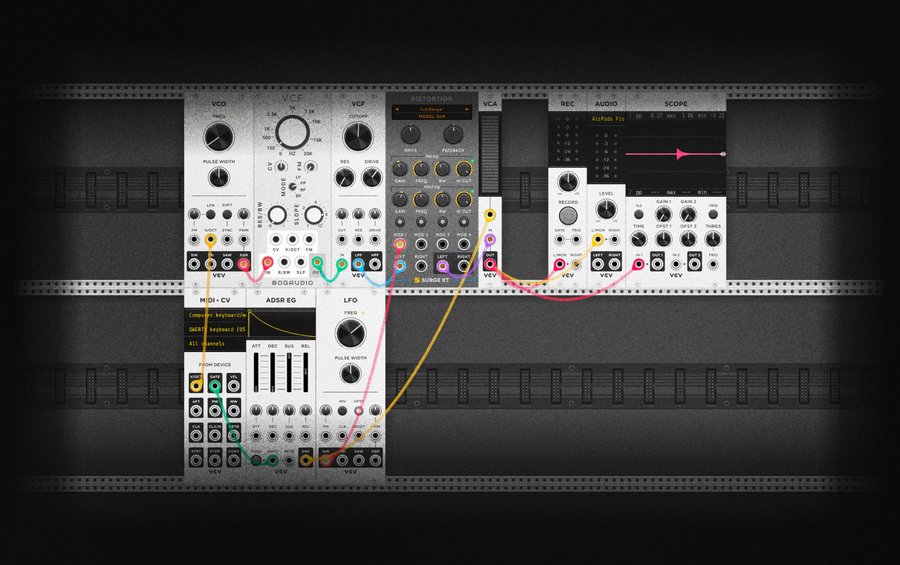Click the VCV VCF LPF output jack
This screenshot has height=565, width=900.
(358, 264)
